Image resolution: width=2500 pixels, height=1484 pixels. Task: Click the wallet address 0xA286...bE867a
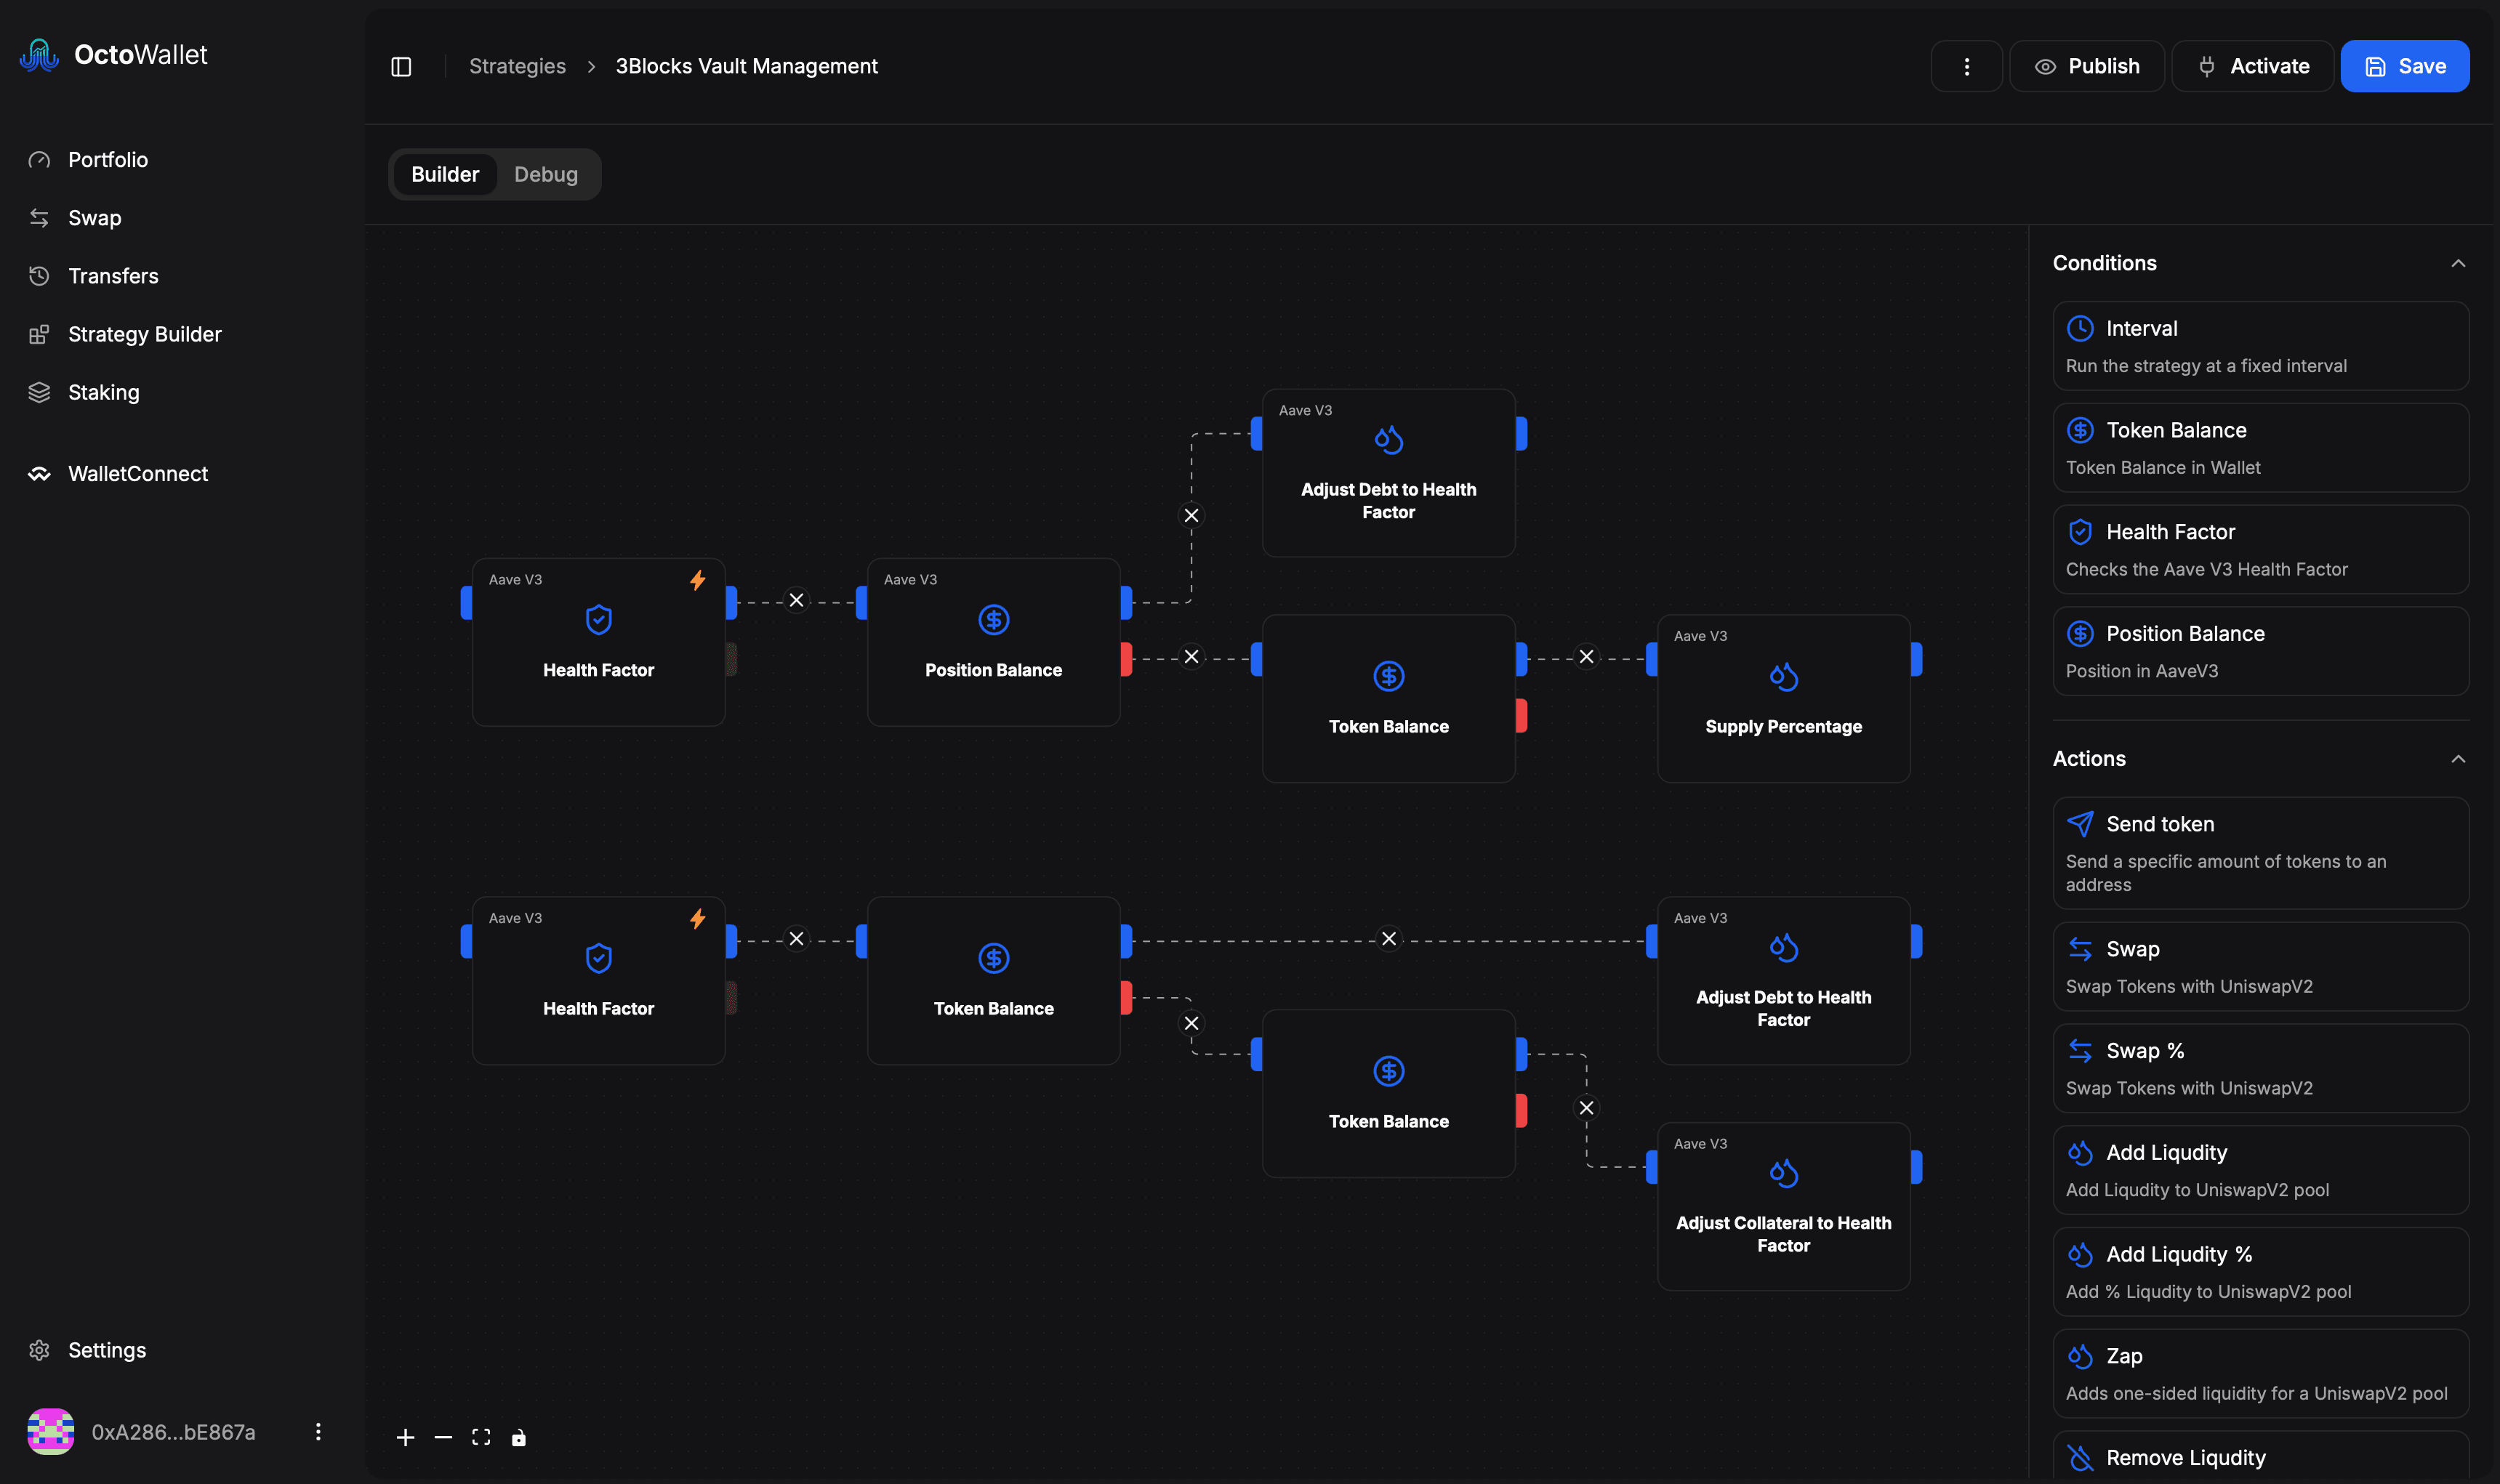pyautogui.click(x=173, y=1432)
